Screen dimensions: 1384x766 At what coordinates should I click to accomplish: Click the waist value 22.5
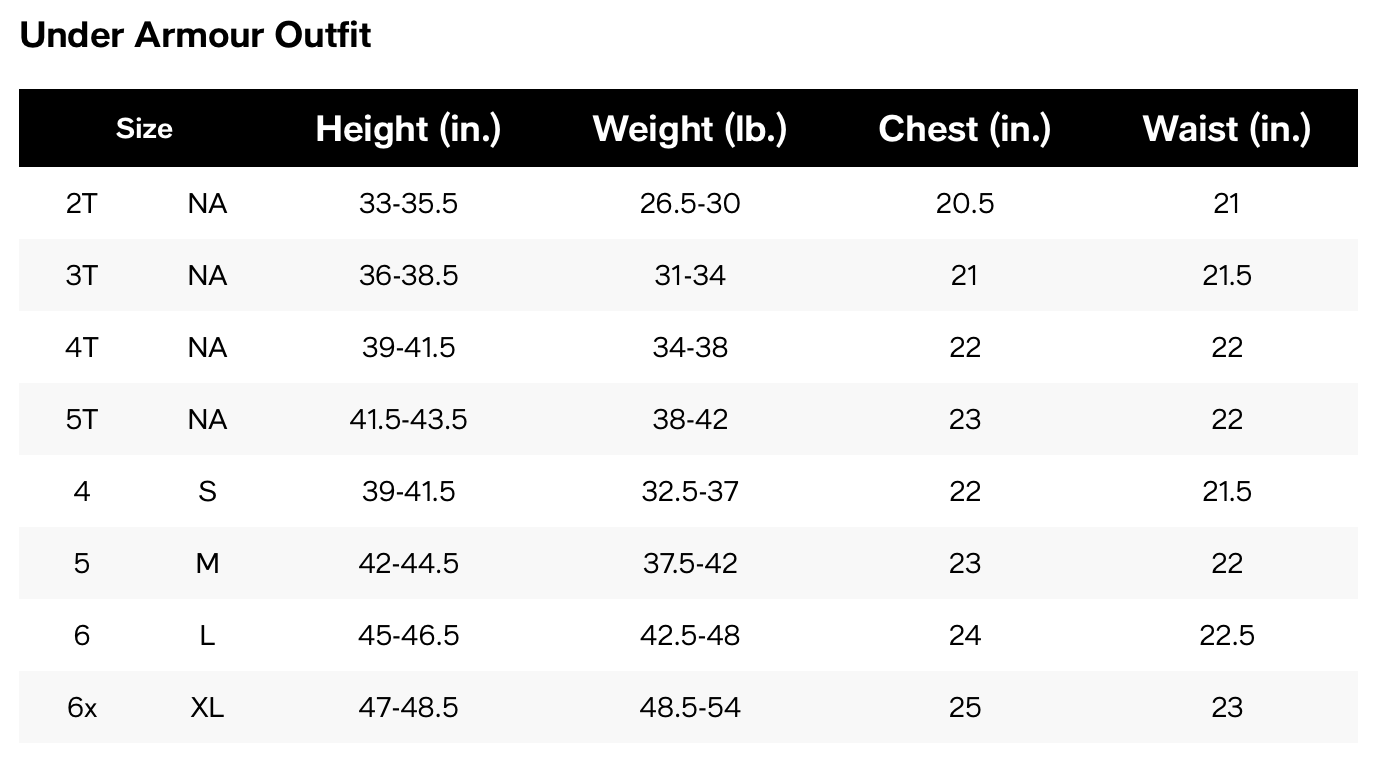[x=1227, y=635]
